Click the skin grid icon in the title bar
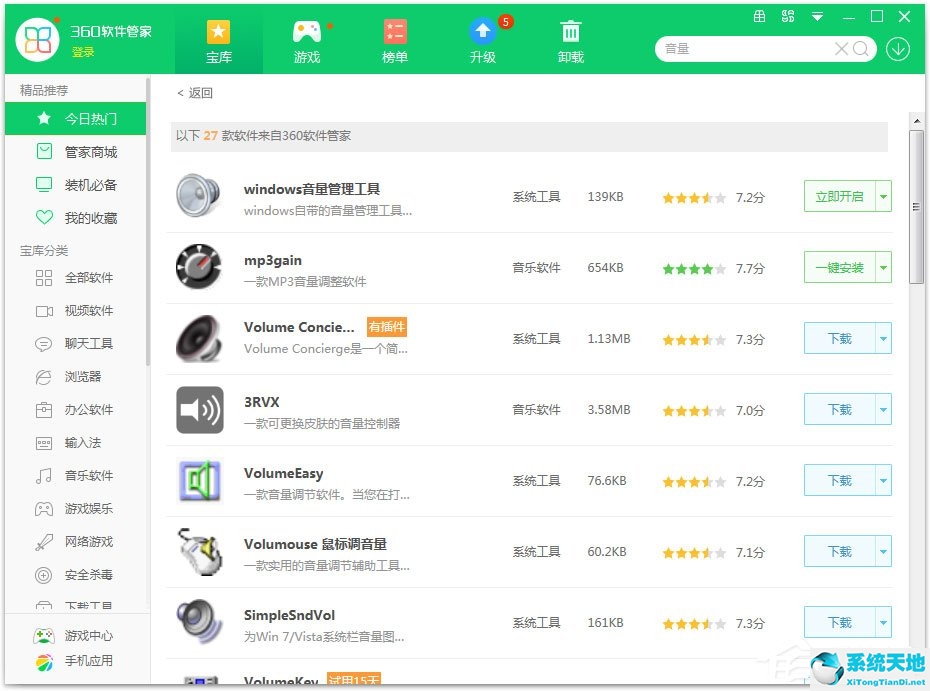This screenshot has height=691, width=930. pos(758,15)
